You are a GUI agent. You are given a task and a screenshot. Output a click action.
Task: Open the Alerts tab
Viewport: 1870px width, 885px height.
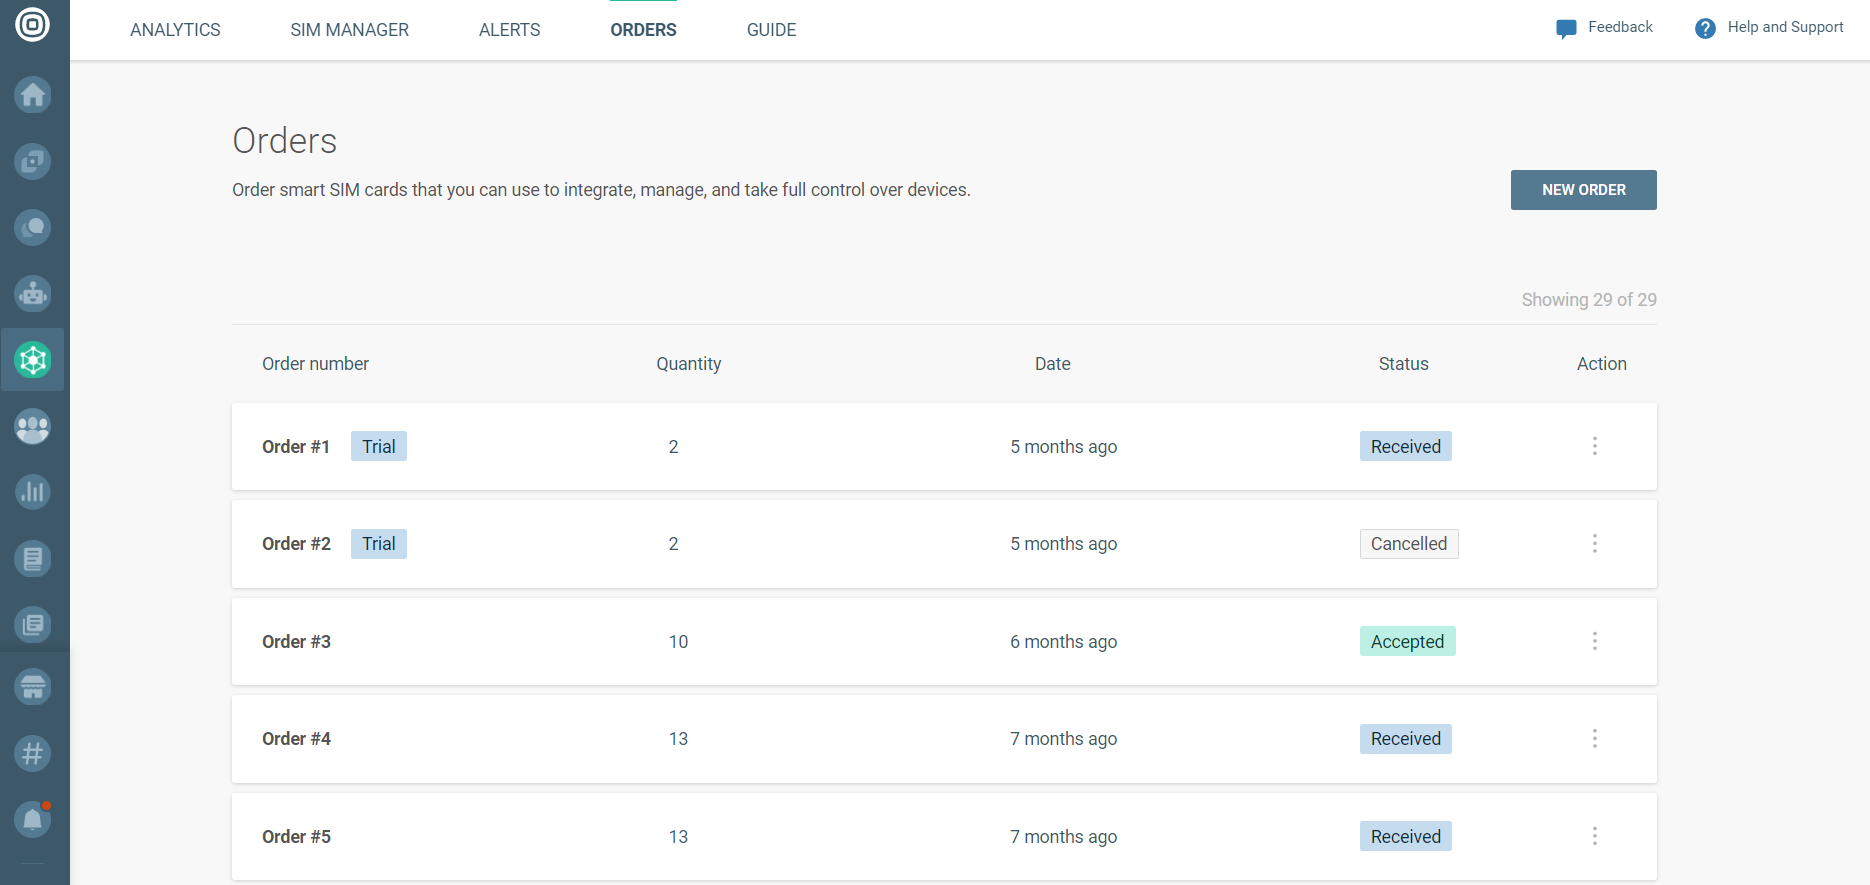pyautogui.click(x=509, y=30)
